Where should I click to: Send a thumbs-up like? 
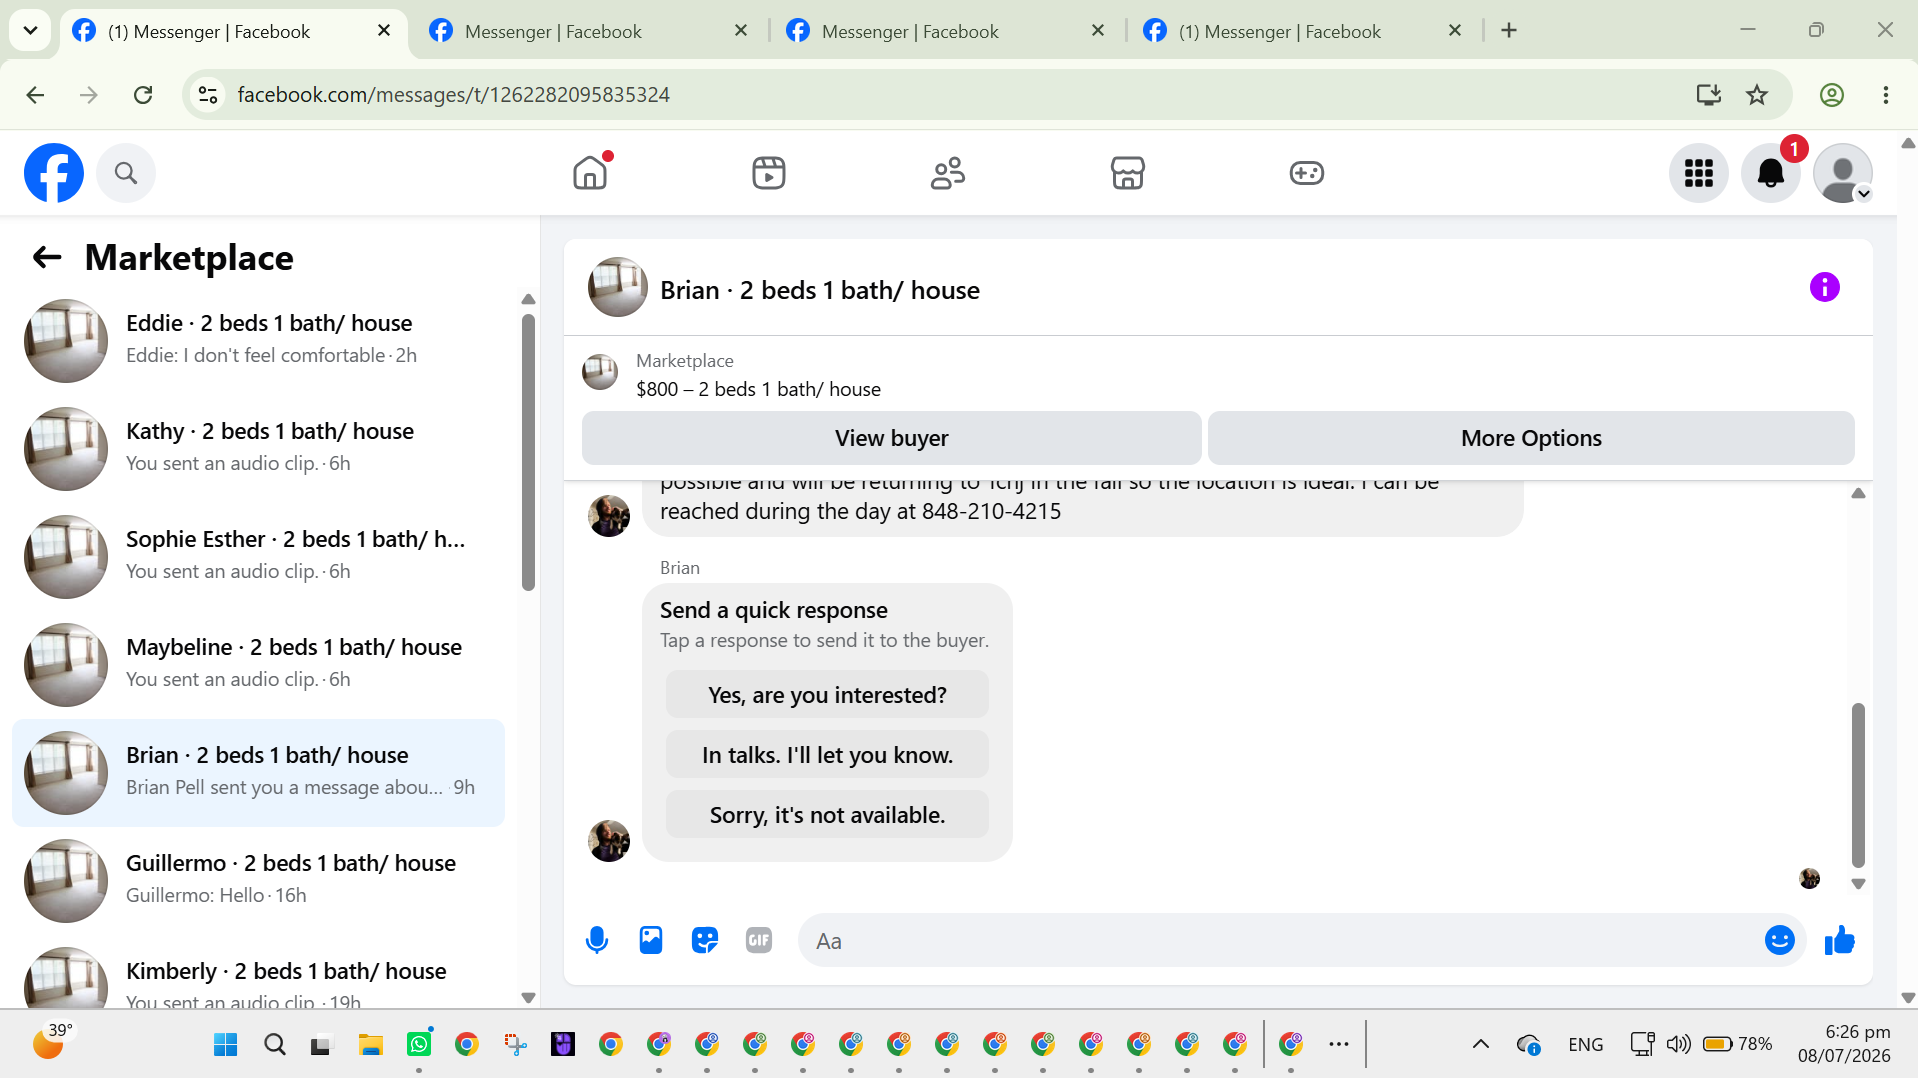tap(1840, 940)
